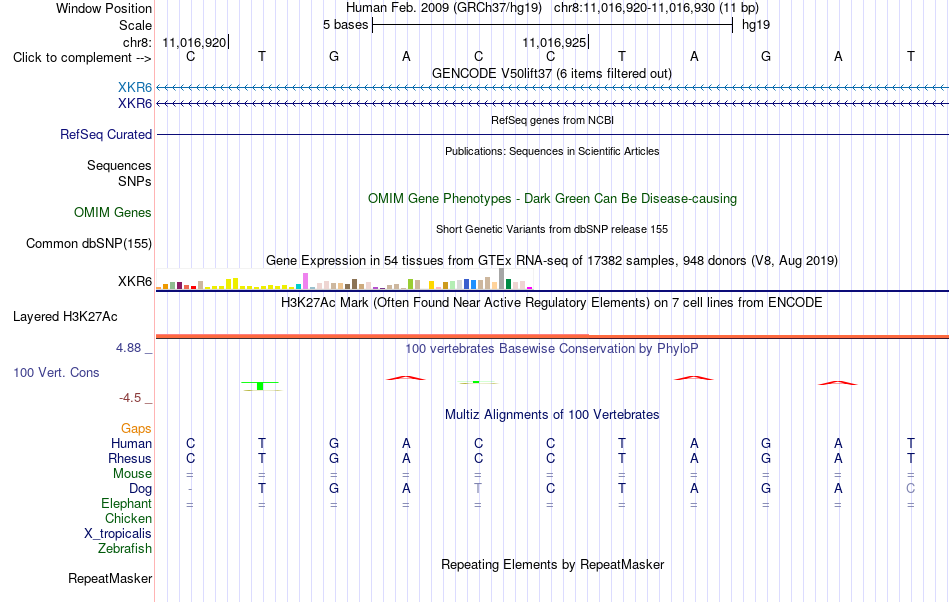The width and height of the screenshot is (950, 602).
Task: Click the H3K27Ac Mark track title
Action: pos(551,302)
